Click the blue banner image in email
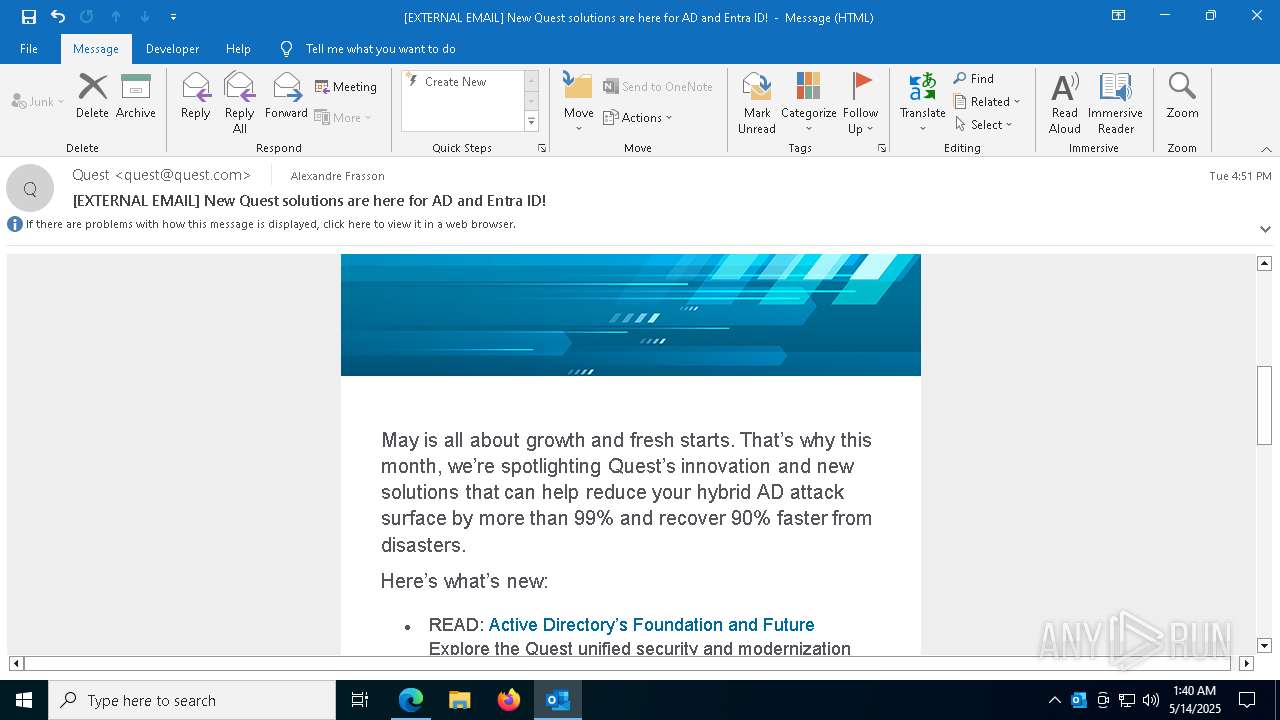 (x=630, y=315)
